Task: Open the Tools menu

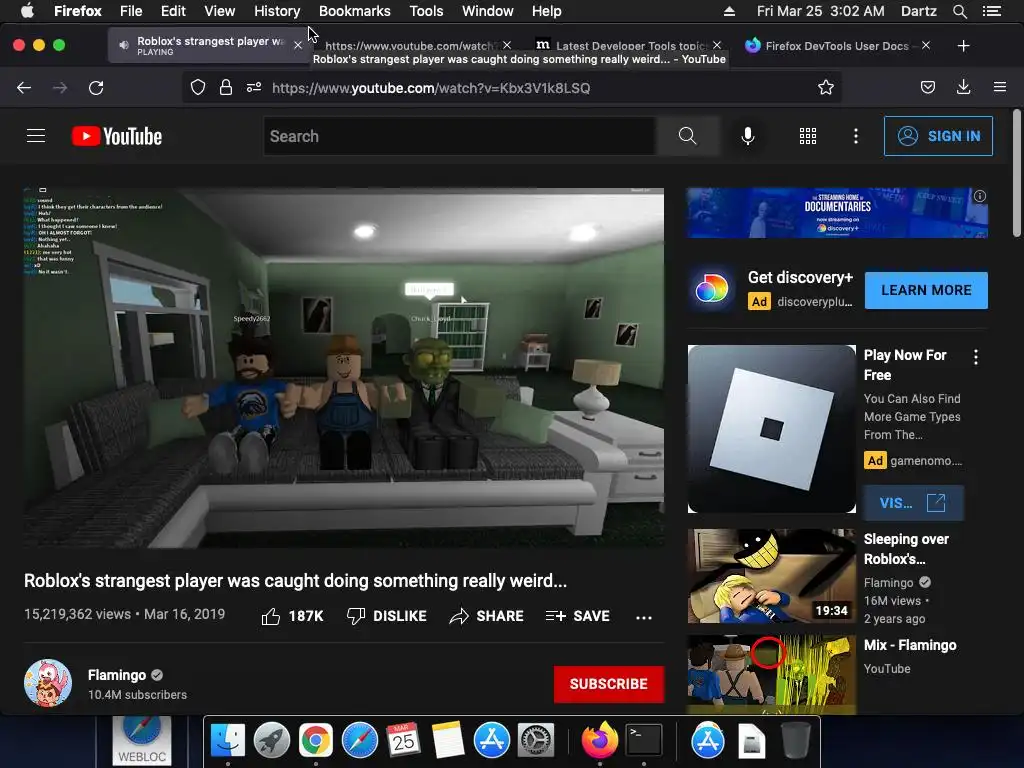Action: 426,11
